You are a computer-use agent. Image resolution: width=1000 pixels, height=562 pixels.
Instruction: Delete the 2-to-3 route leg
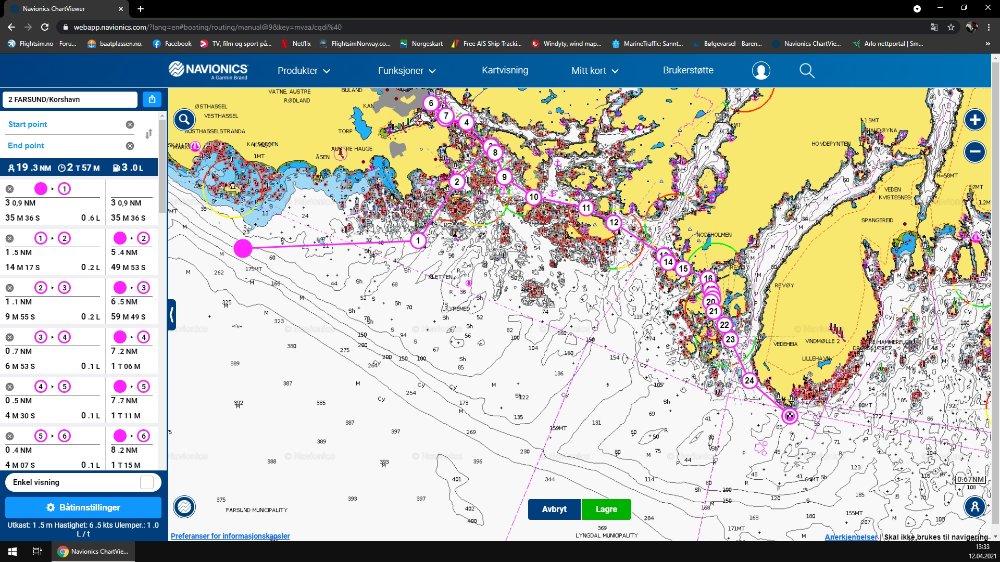[x=10, y=288]
